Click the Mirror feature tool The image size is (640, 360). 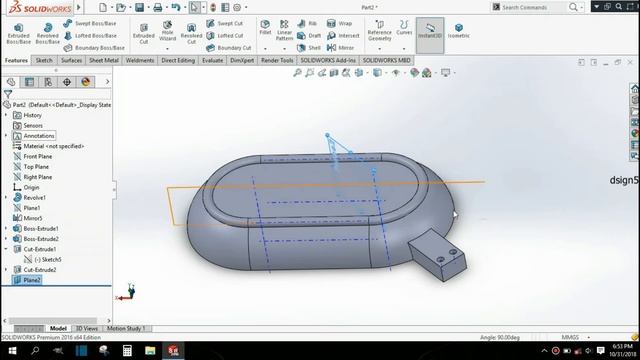(x=340, y=48)
